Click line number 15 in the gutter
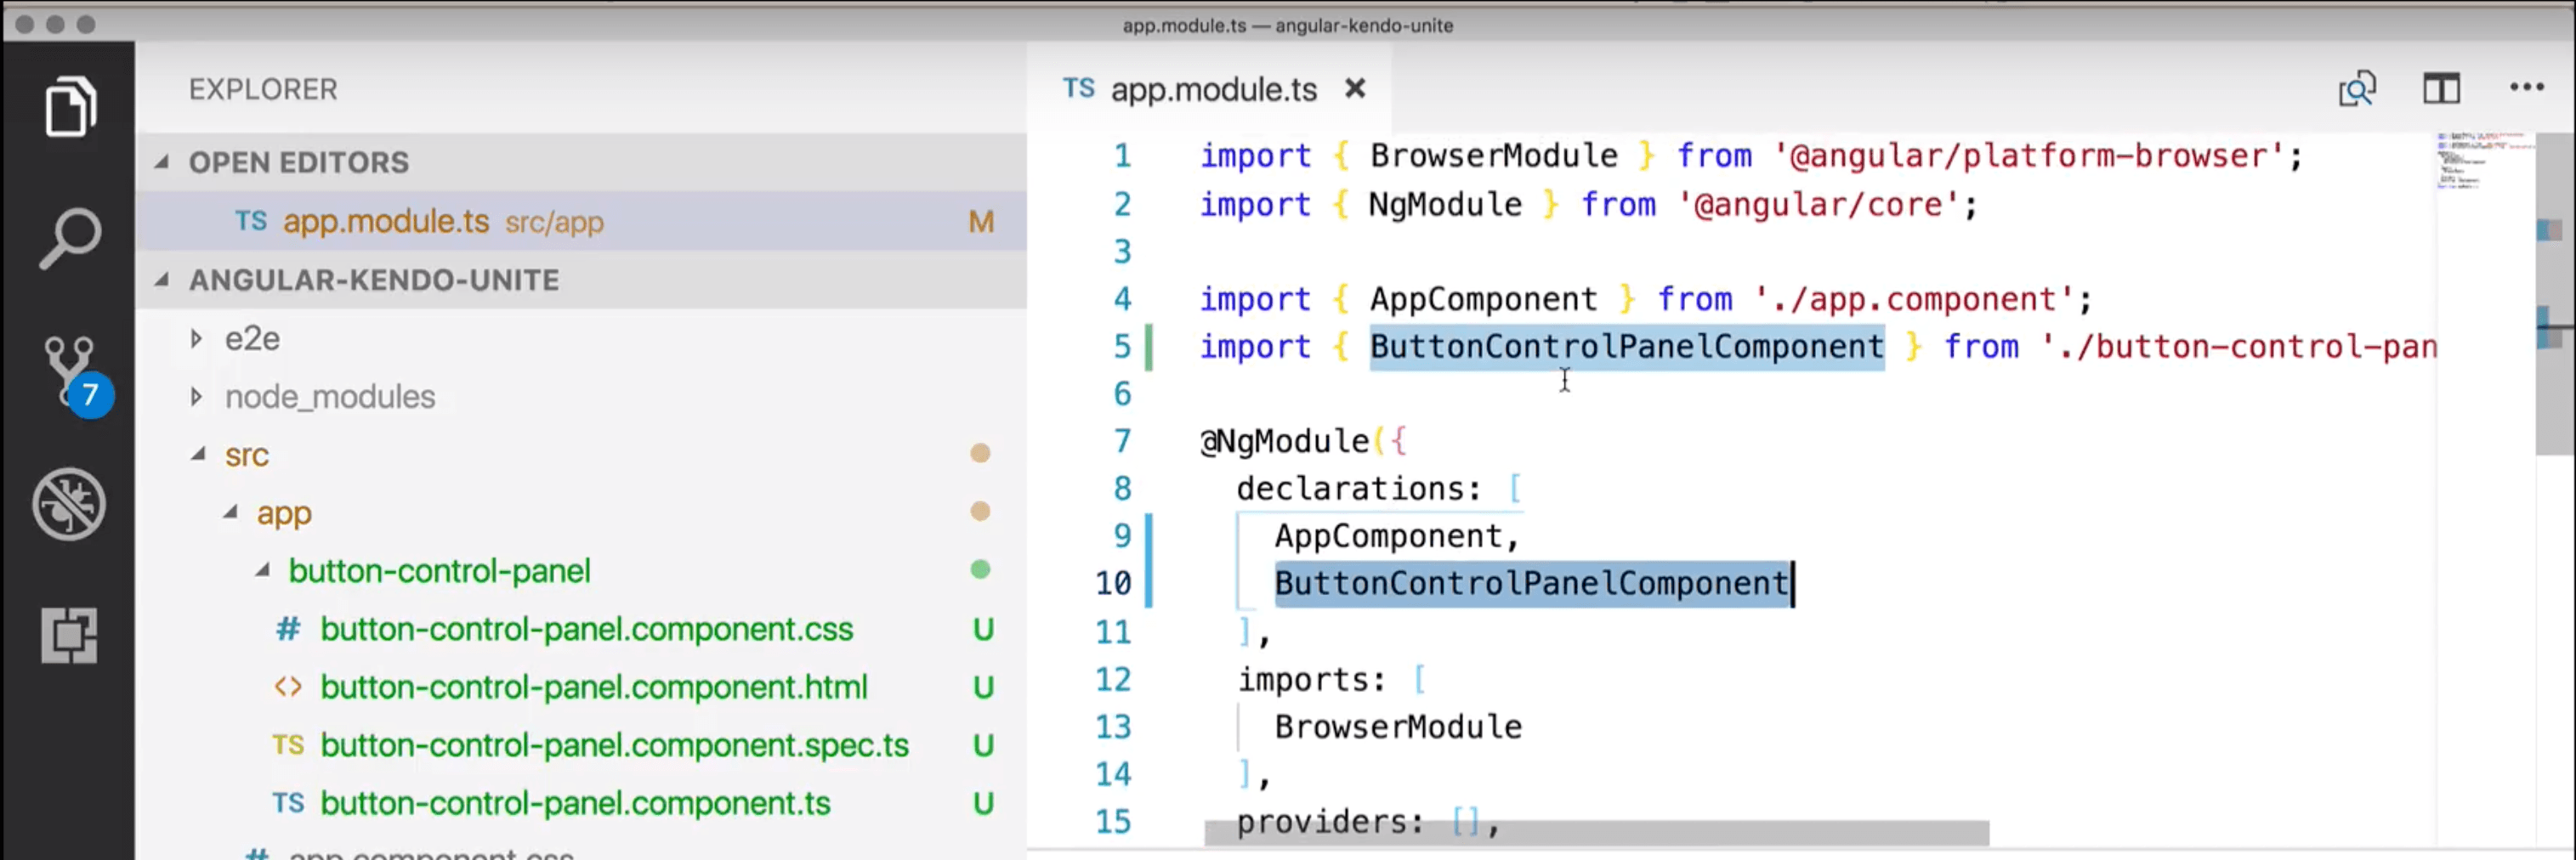 click(x=1113, y=821)
